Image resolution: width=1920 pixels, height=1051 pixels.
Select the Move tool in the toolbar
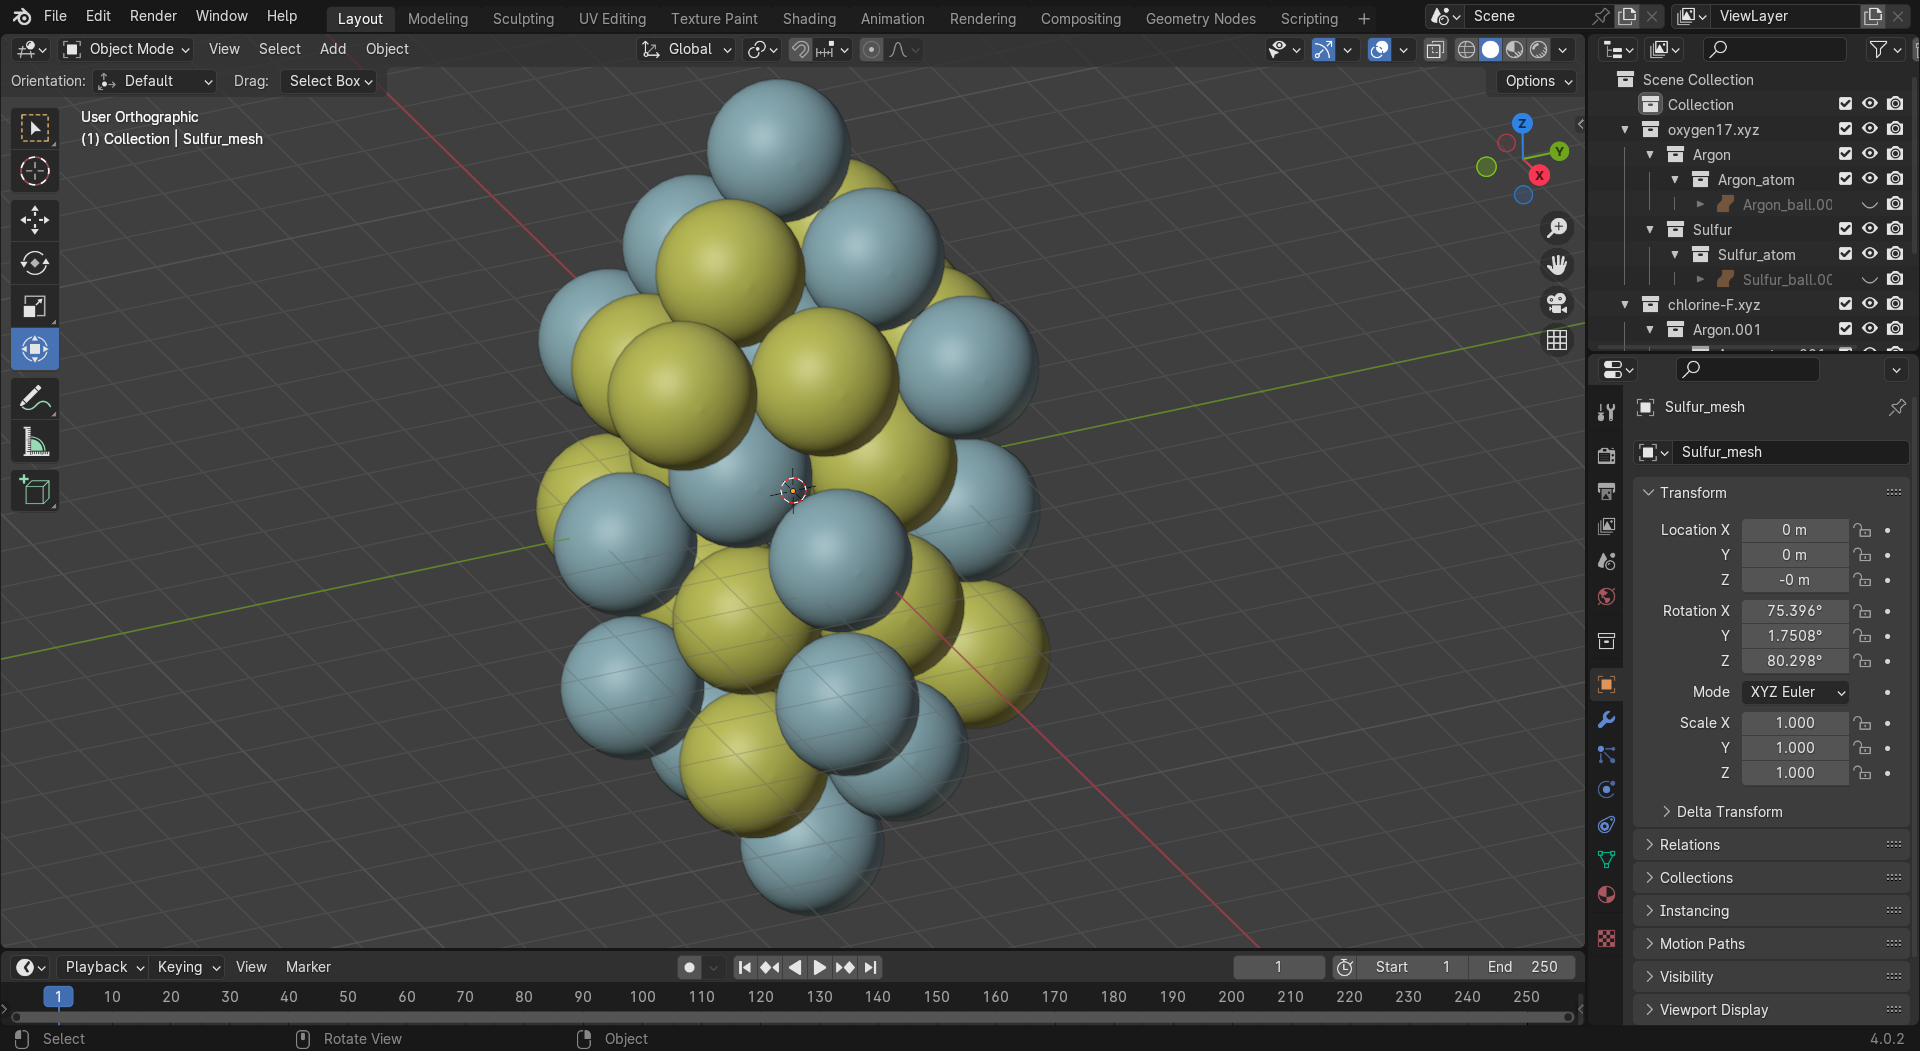click(x=35, y=220)
